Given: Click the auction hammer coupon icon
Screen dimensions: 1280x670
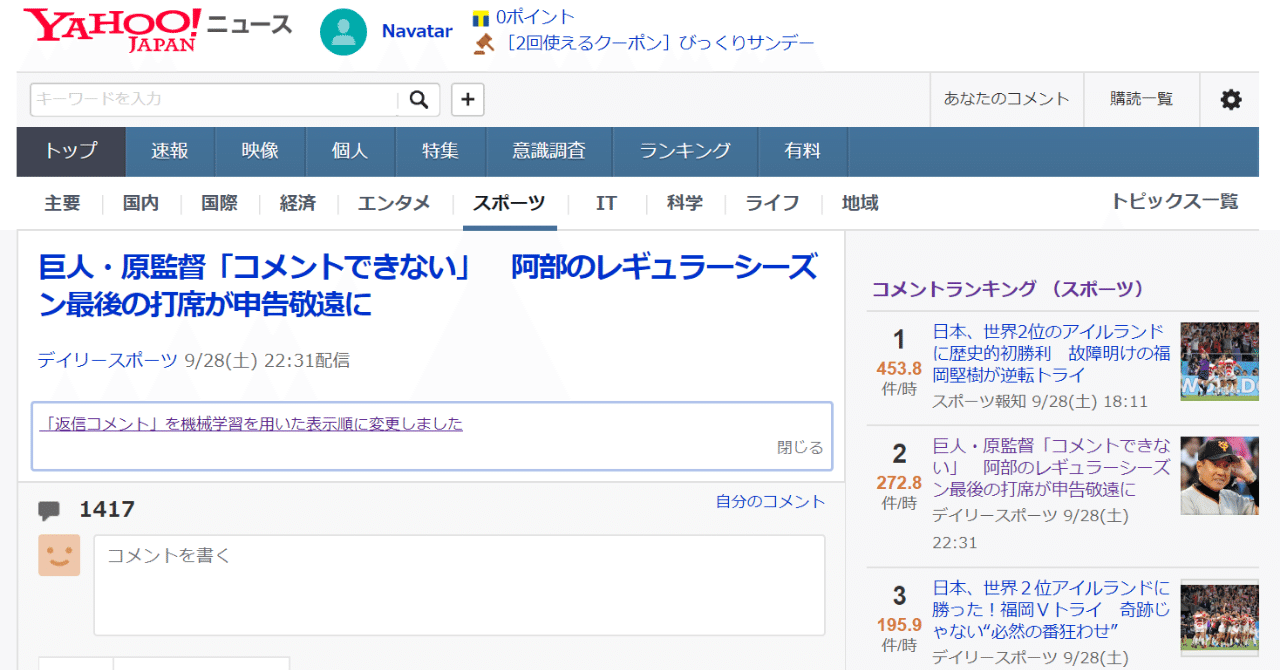Looking at the screenshot, I should [484, 43].
